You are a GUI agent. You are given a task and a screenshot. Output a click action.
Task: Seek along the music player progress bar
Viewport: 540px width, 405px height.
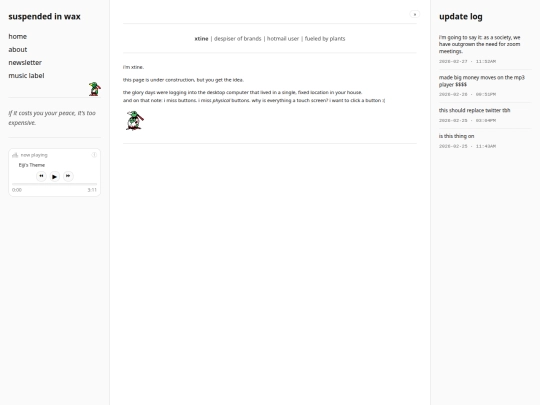[x=54, y=184]
